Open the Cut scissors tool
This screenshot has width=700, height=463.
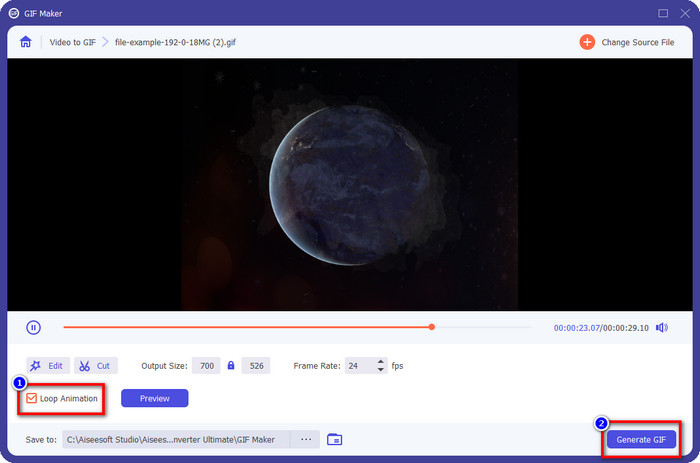pos(96,366)
